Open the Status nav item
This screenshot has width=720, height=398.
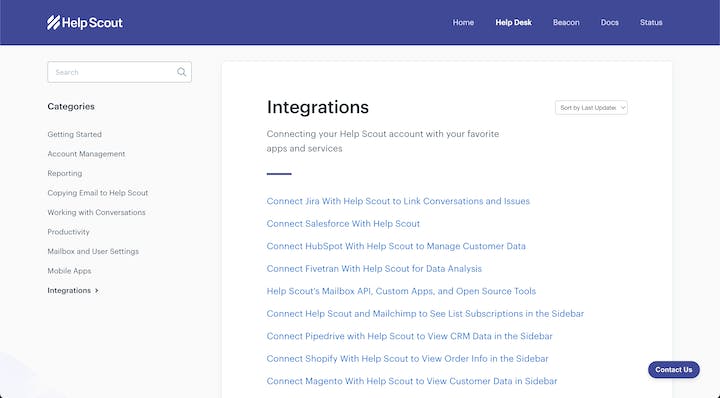tap(651, 22)
